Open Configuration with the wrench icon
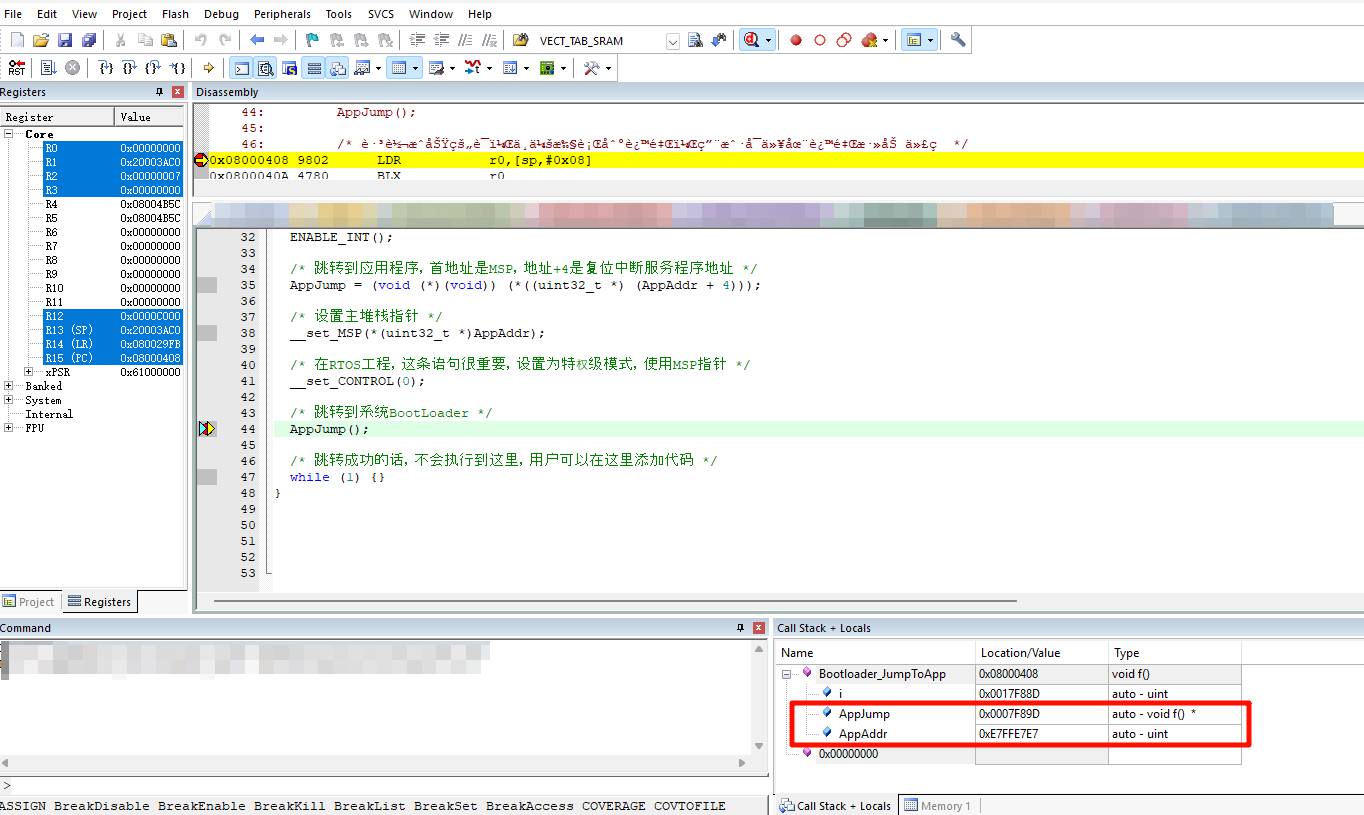 coord(958,40)
